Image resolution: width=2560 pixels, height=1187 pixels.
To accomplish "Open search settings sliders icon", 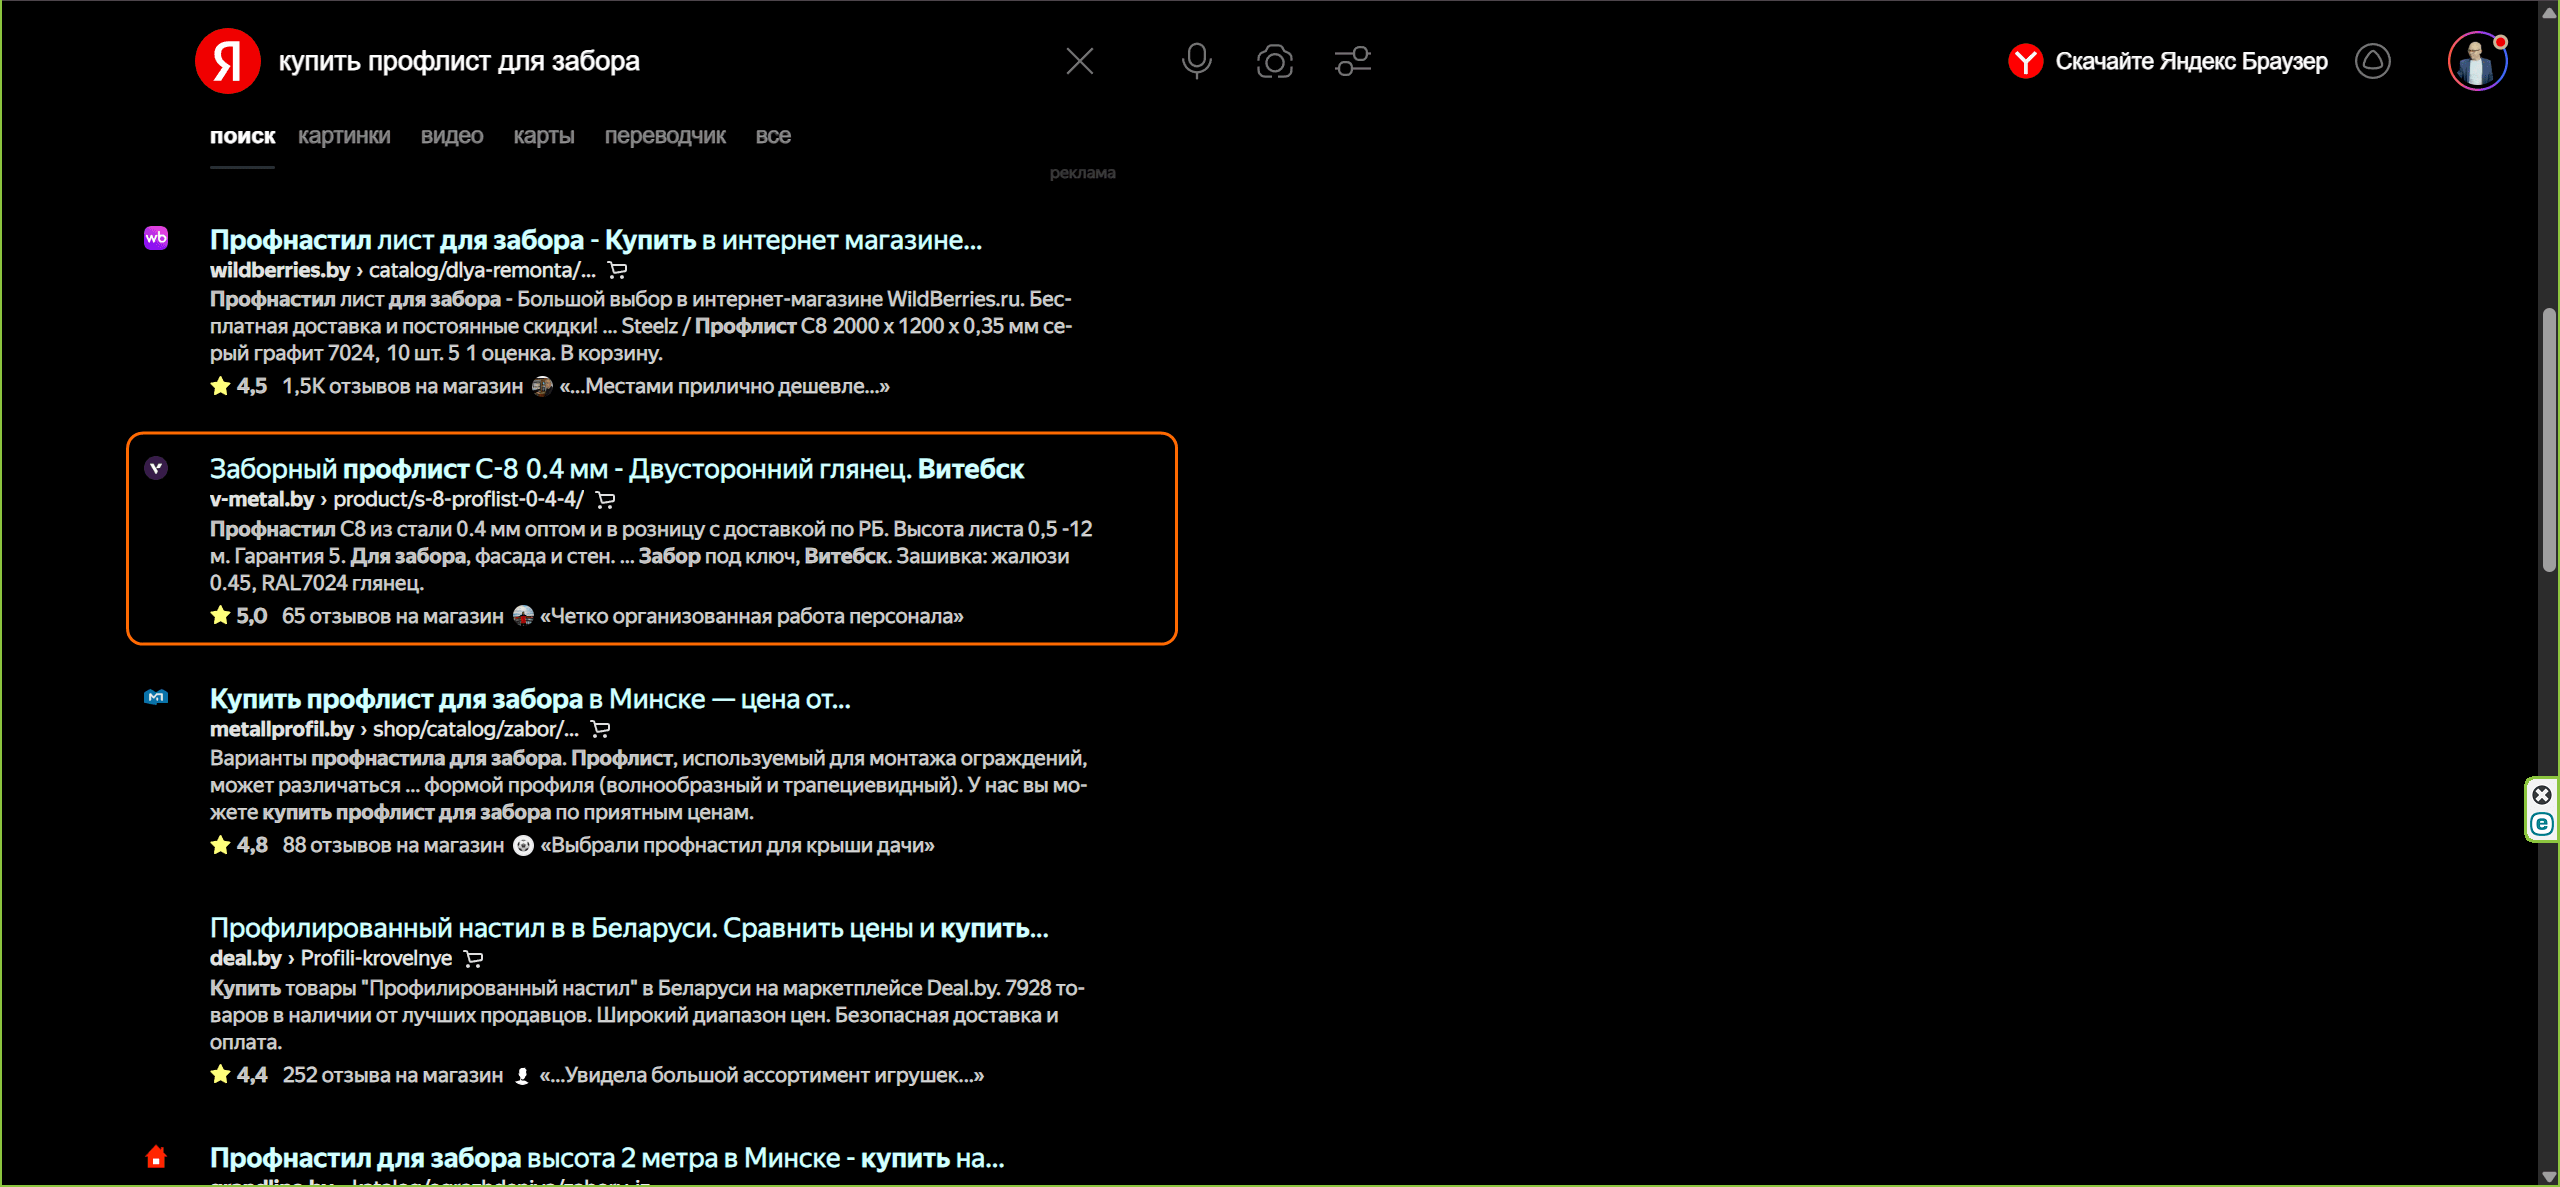I will (x=1352, y=61).
